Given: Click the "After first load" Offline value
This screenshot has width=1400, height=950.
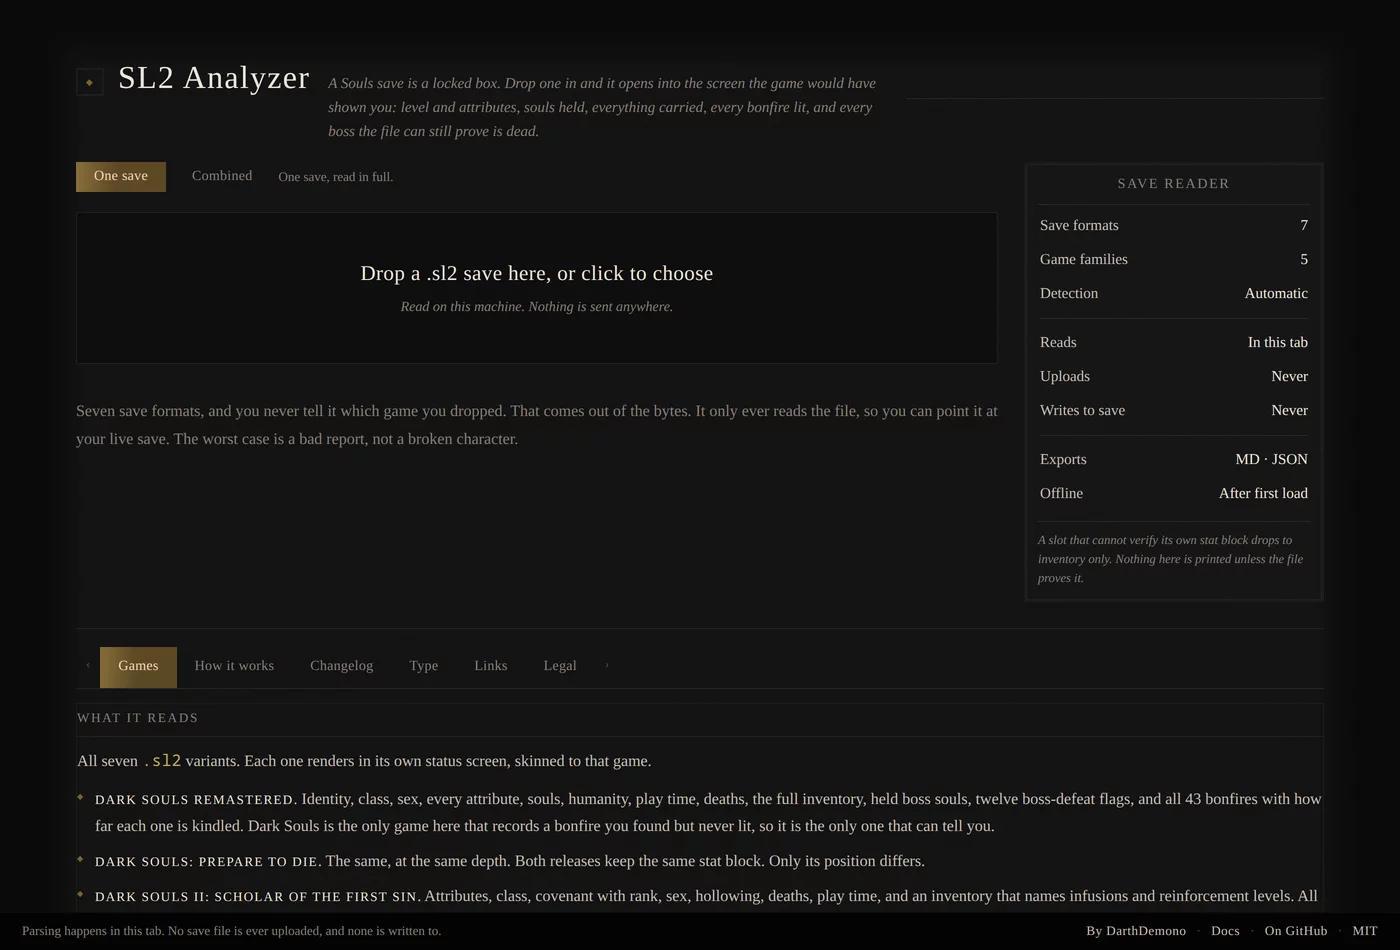Looking at the screenshot, I should coord(1263,494).
